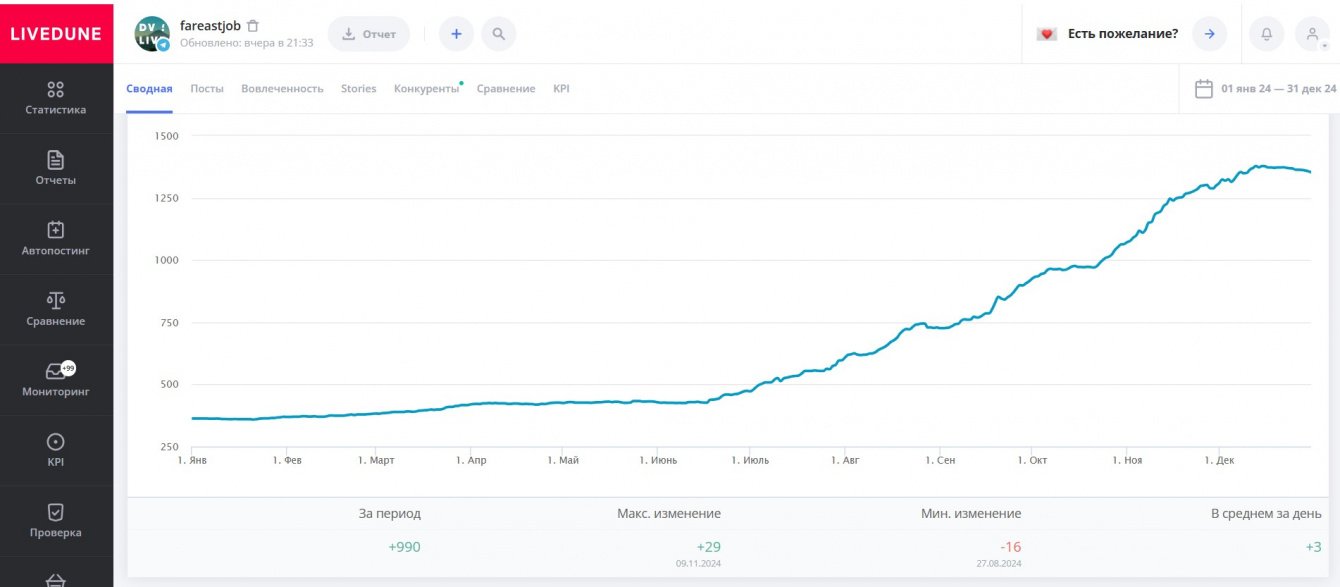Click the fareastjob account avatar

tap(152, 34)
